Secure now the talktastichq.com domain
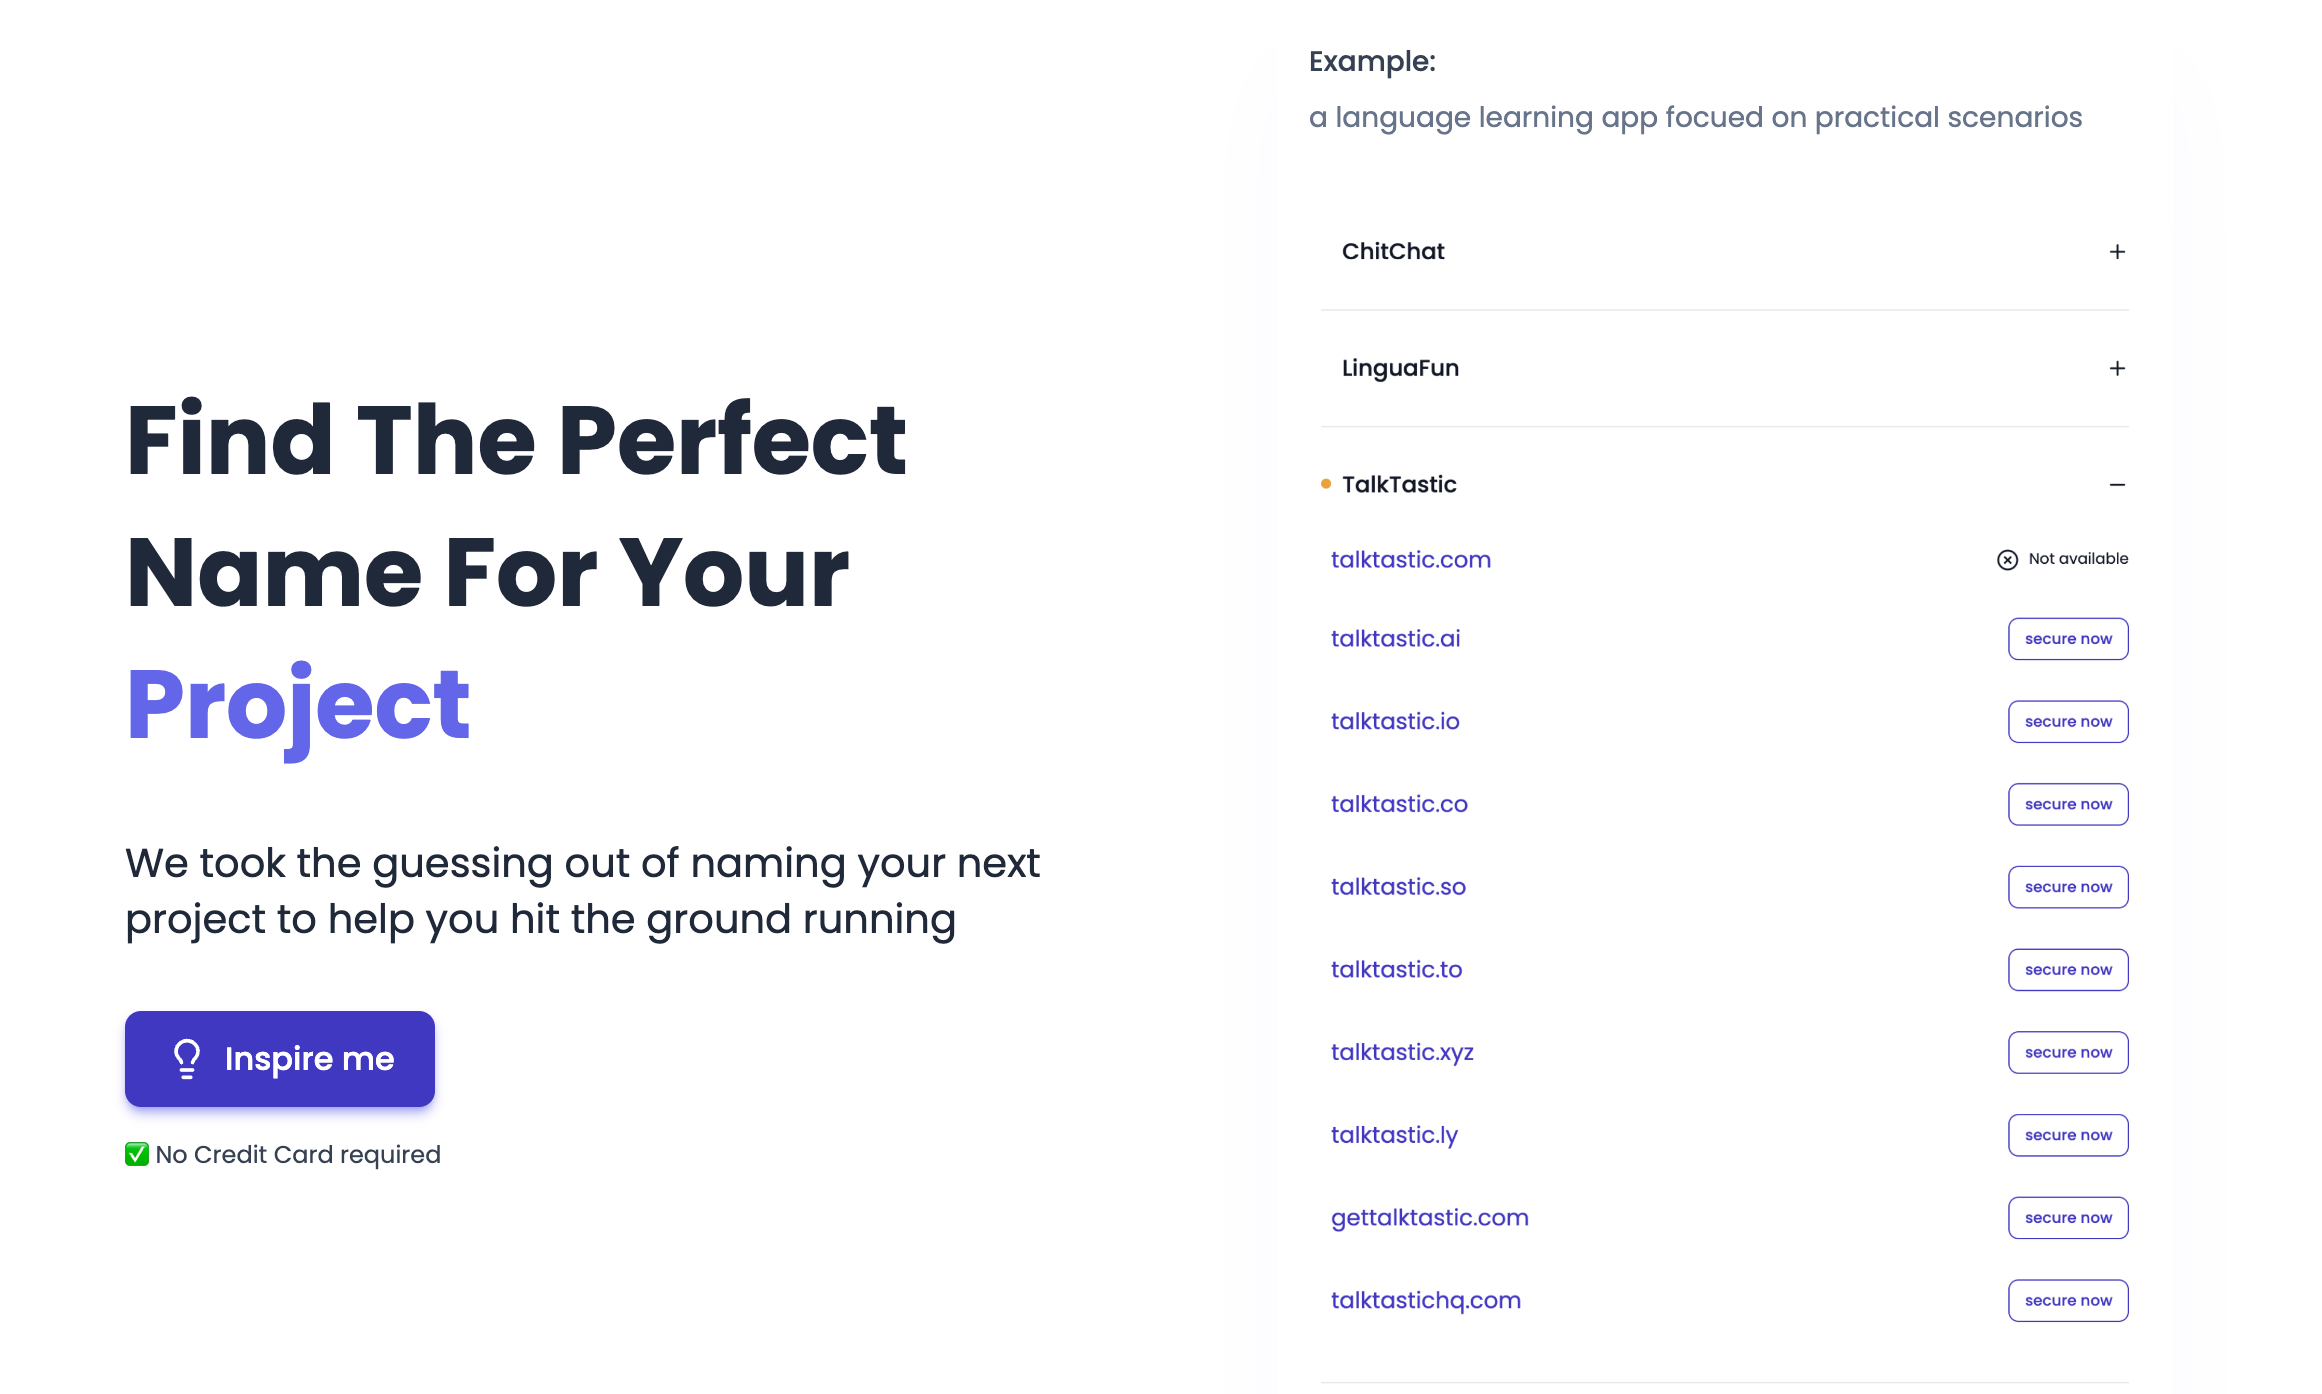The width and height of the screenshot is (2322, 1394). [x=2068, y=1300]
